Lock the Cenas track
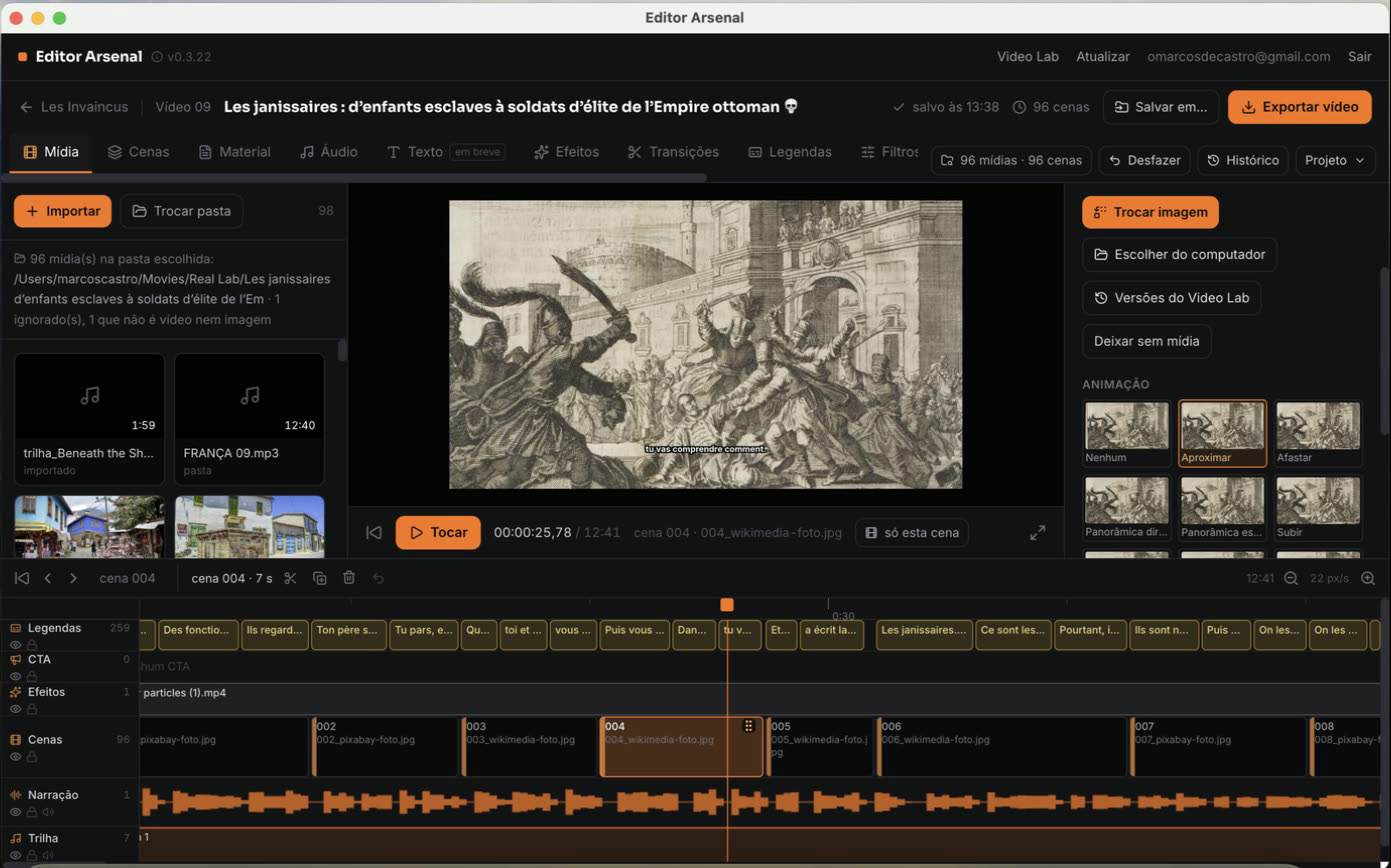Screen dimensions: 1391x868 pos(31,757)
